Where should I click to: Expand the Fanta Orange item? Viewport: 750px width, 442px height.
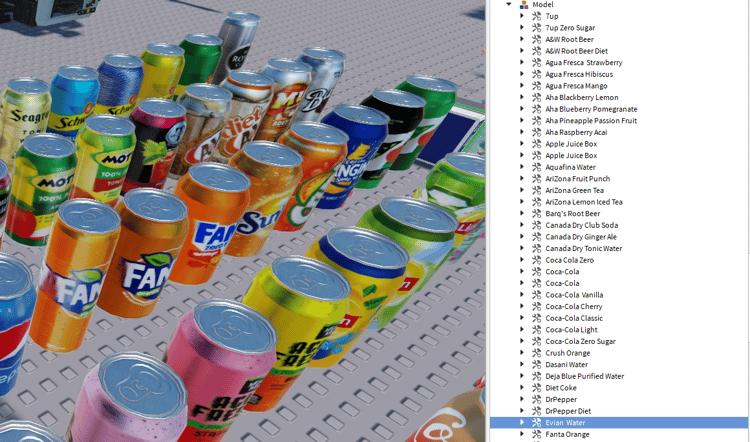(522, 434)
